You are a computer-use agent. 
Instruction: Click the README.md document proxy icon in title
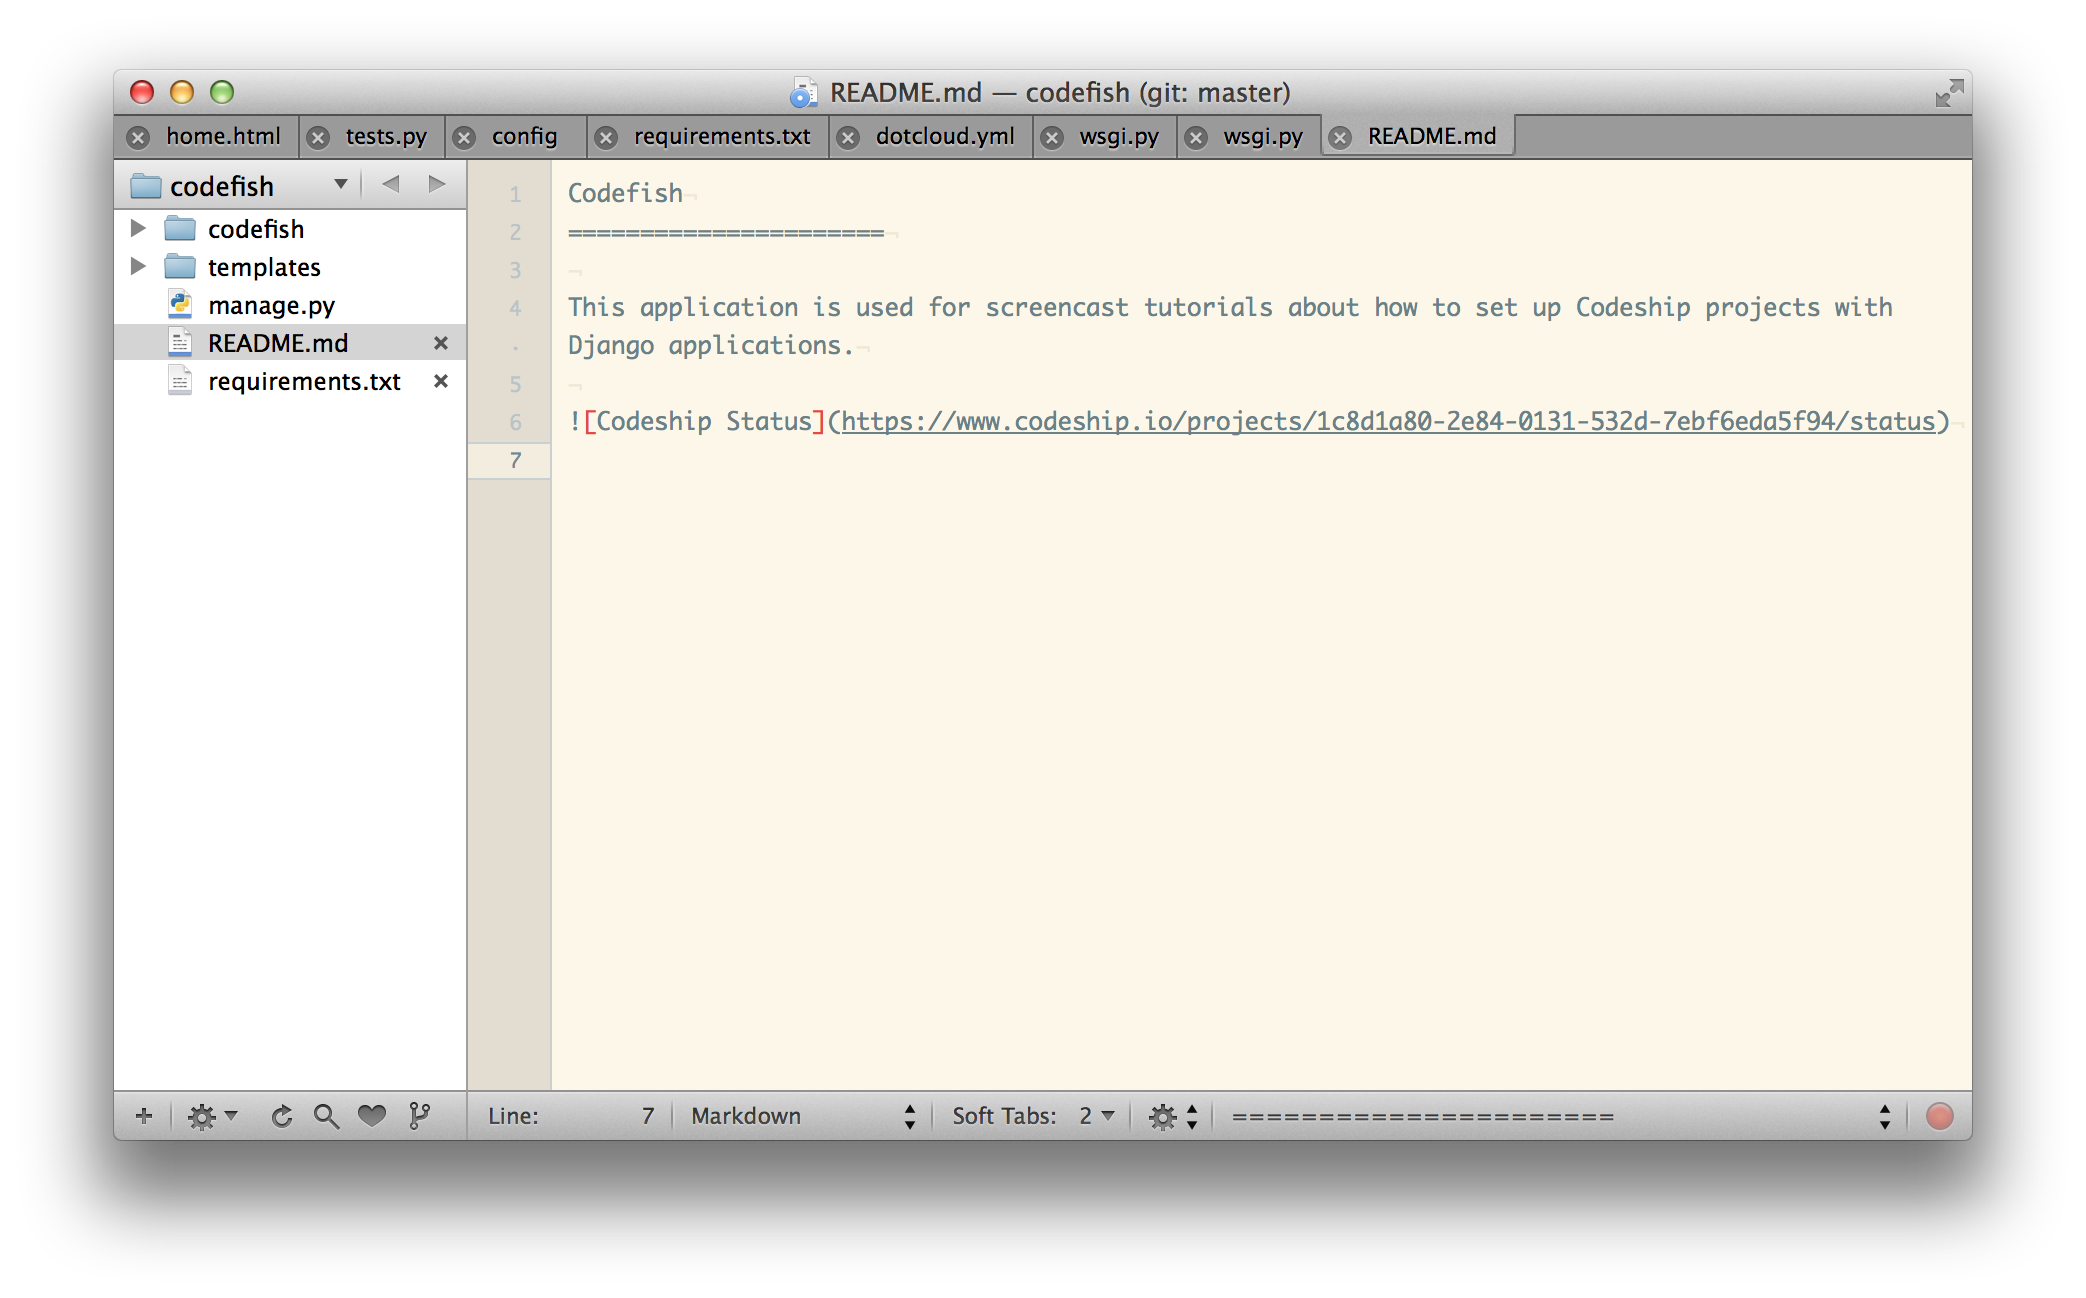click(804, 93)
